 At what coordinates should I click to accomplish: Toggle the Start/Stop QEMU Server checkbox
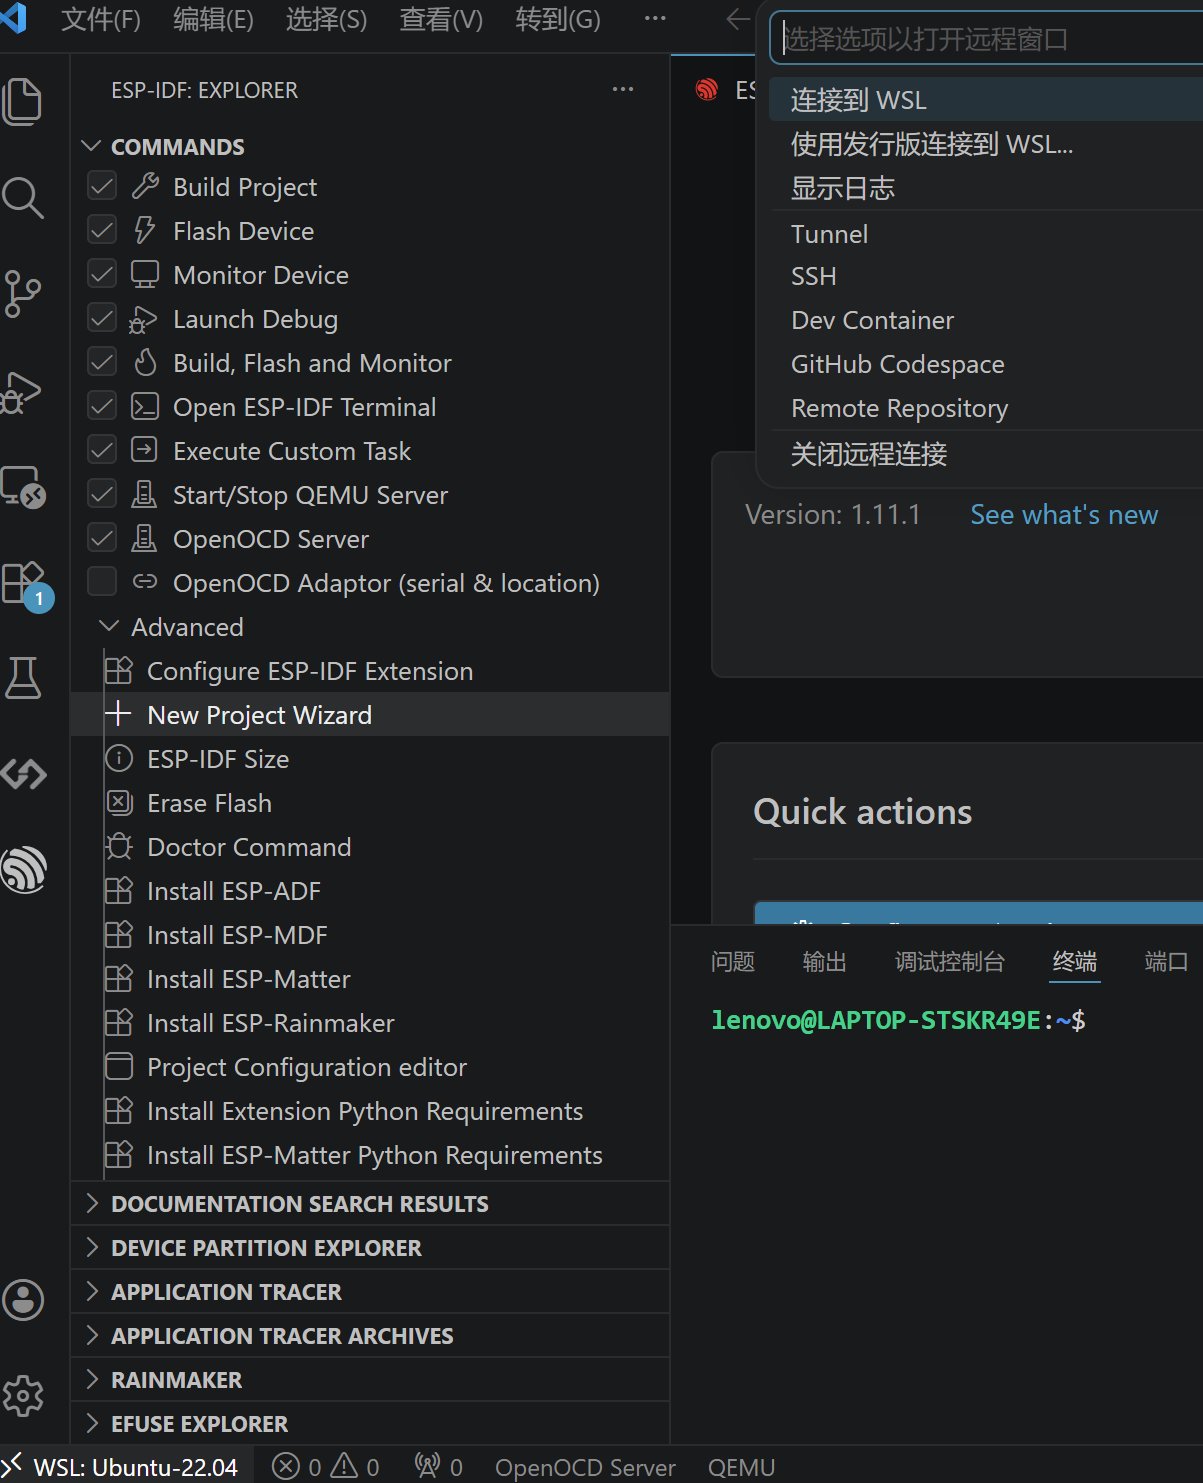(x=102, y=494)
